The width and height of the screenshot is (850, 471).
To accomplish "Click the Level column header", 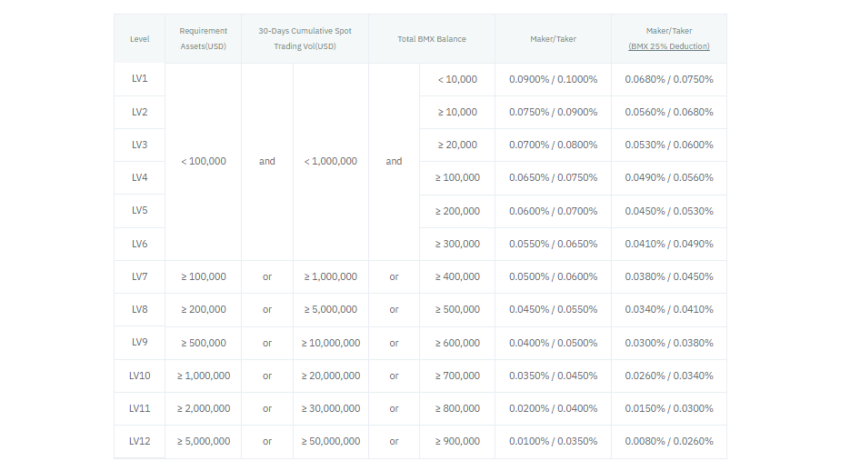I will pyautogui.click(x=139, y=39).
